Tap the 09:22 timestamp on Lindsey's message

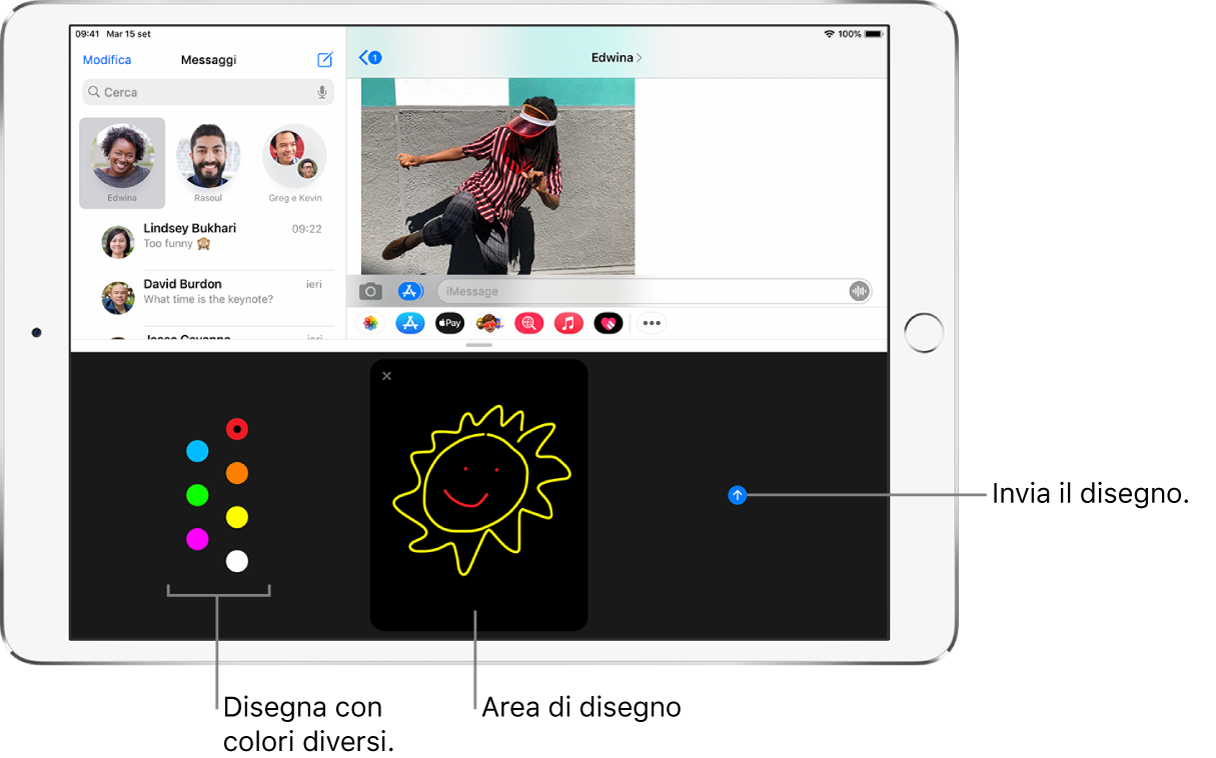click(307, 229)
